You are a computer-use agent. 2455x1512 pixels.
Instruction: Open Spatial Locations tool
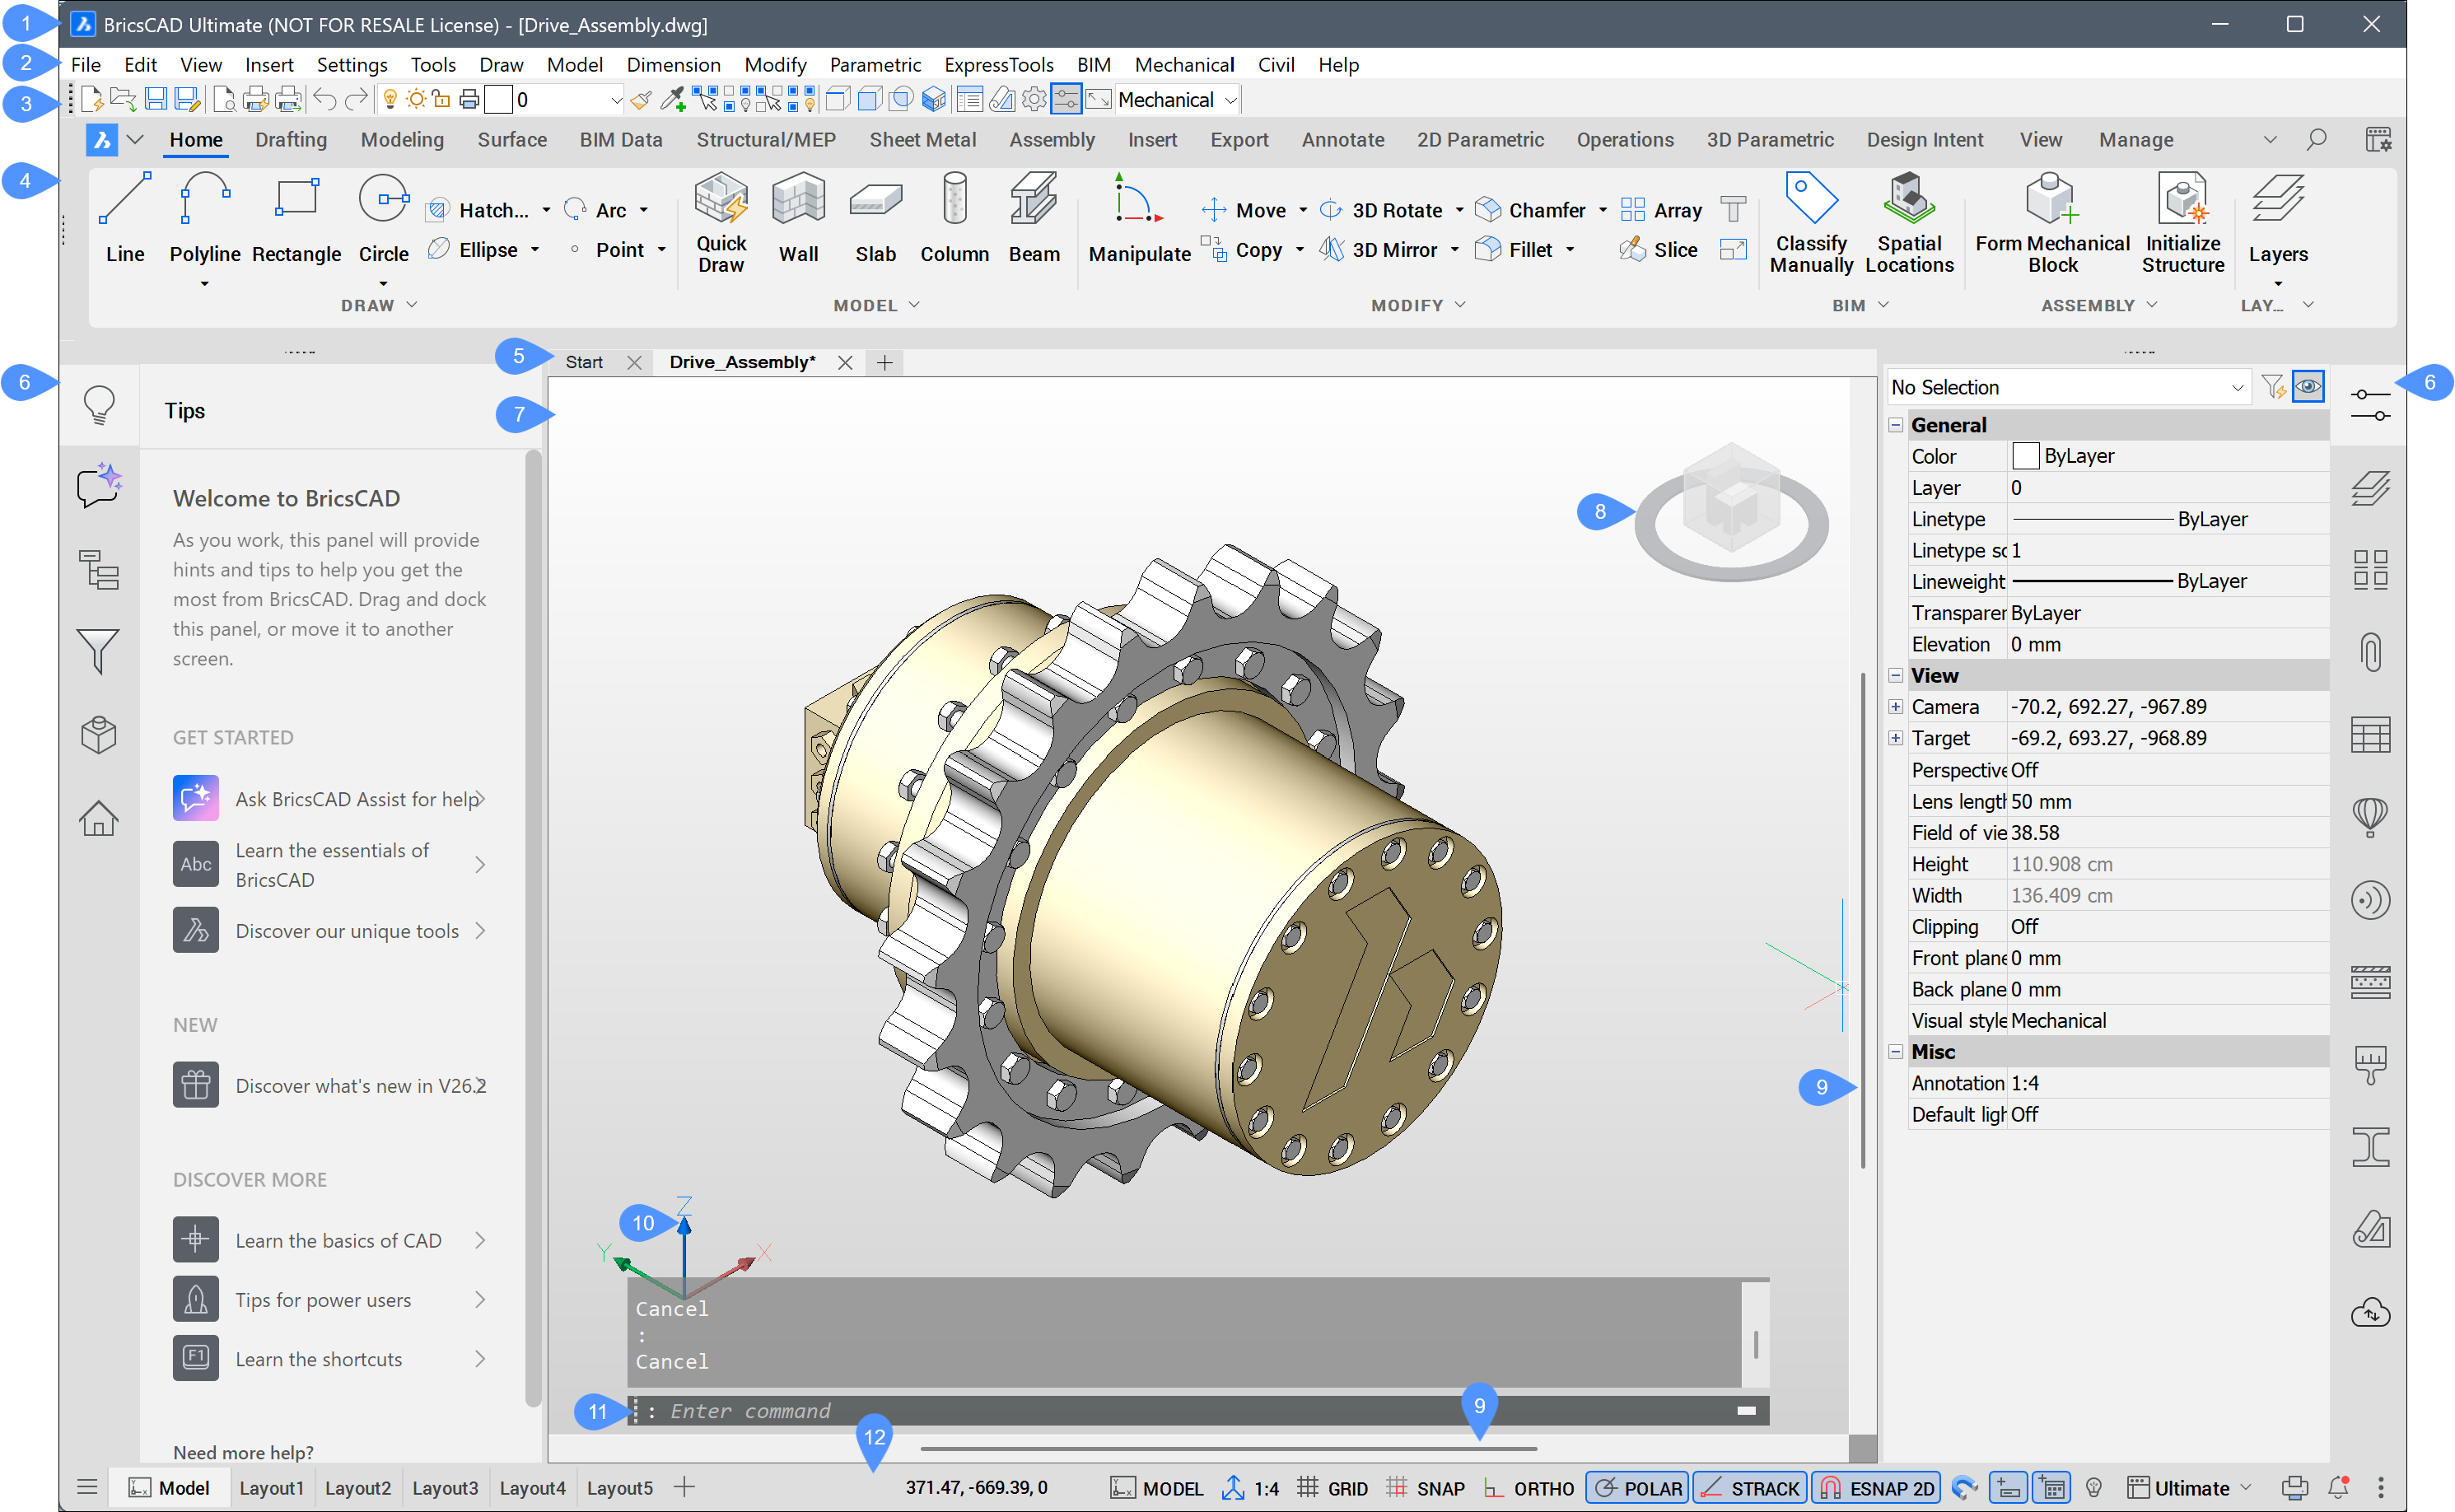(1909, 222)
